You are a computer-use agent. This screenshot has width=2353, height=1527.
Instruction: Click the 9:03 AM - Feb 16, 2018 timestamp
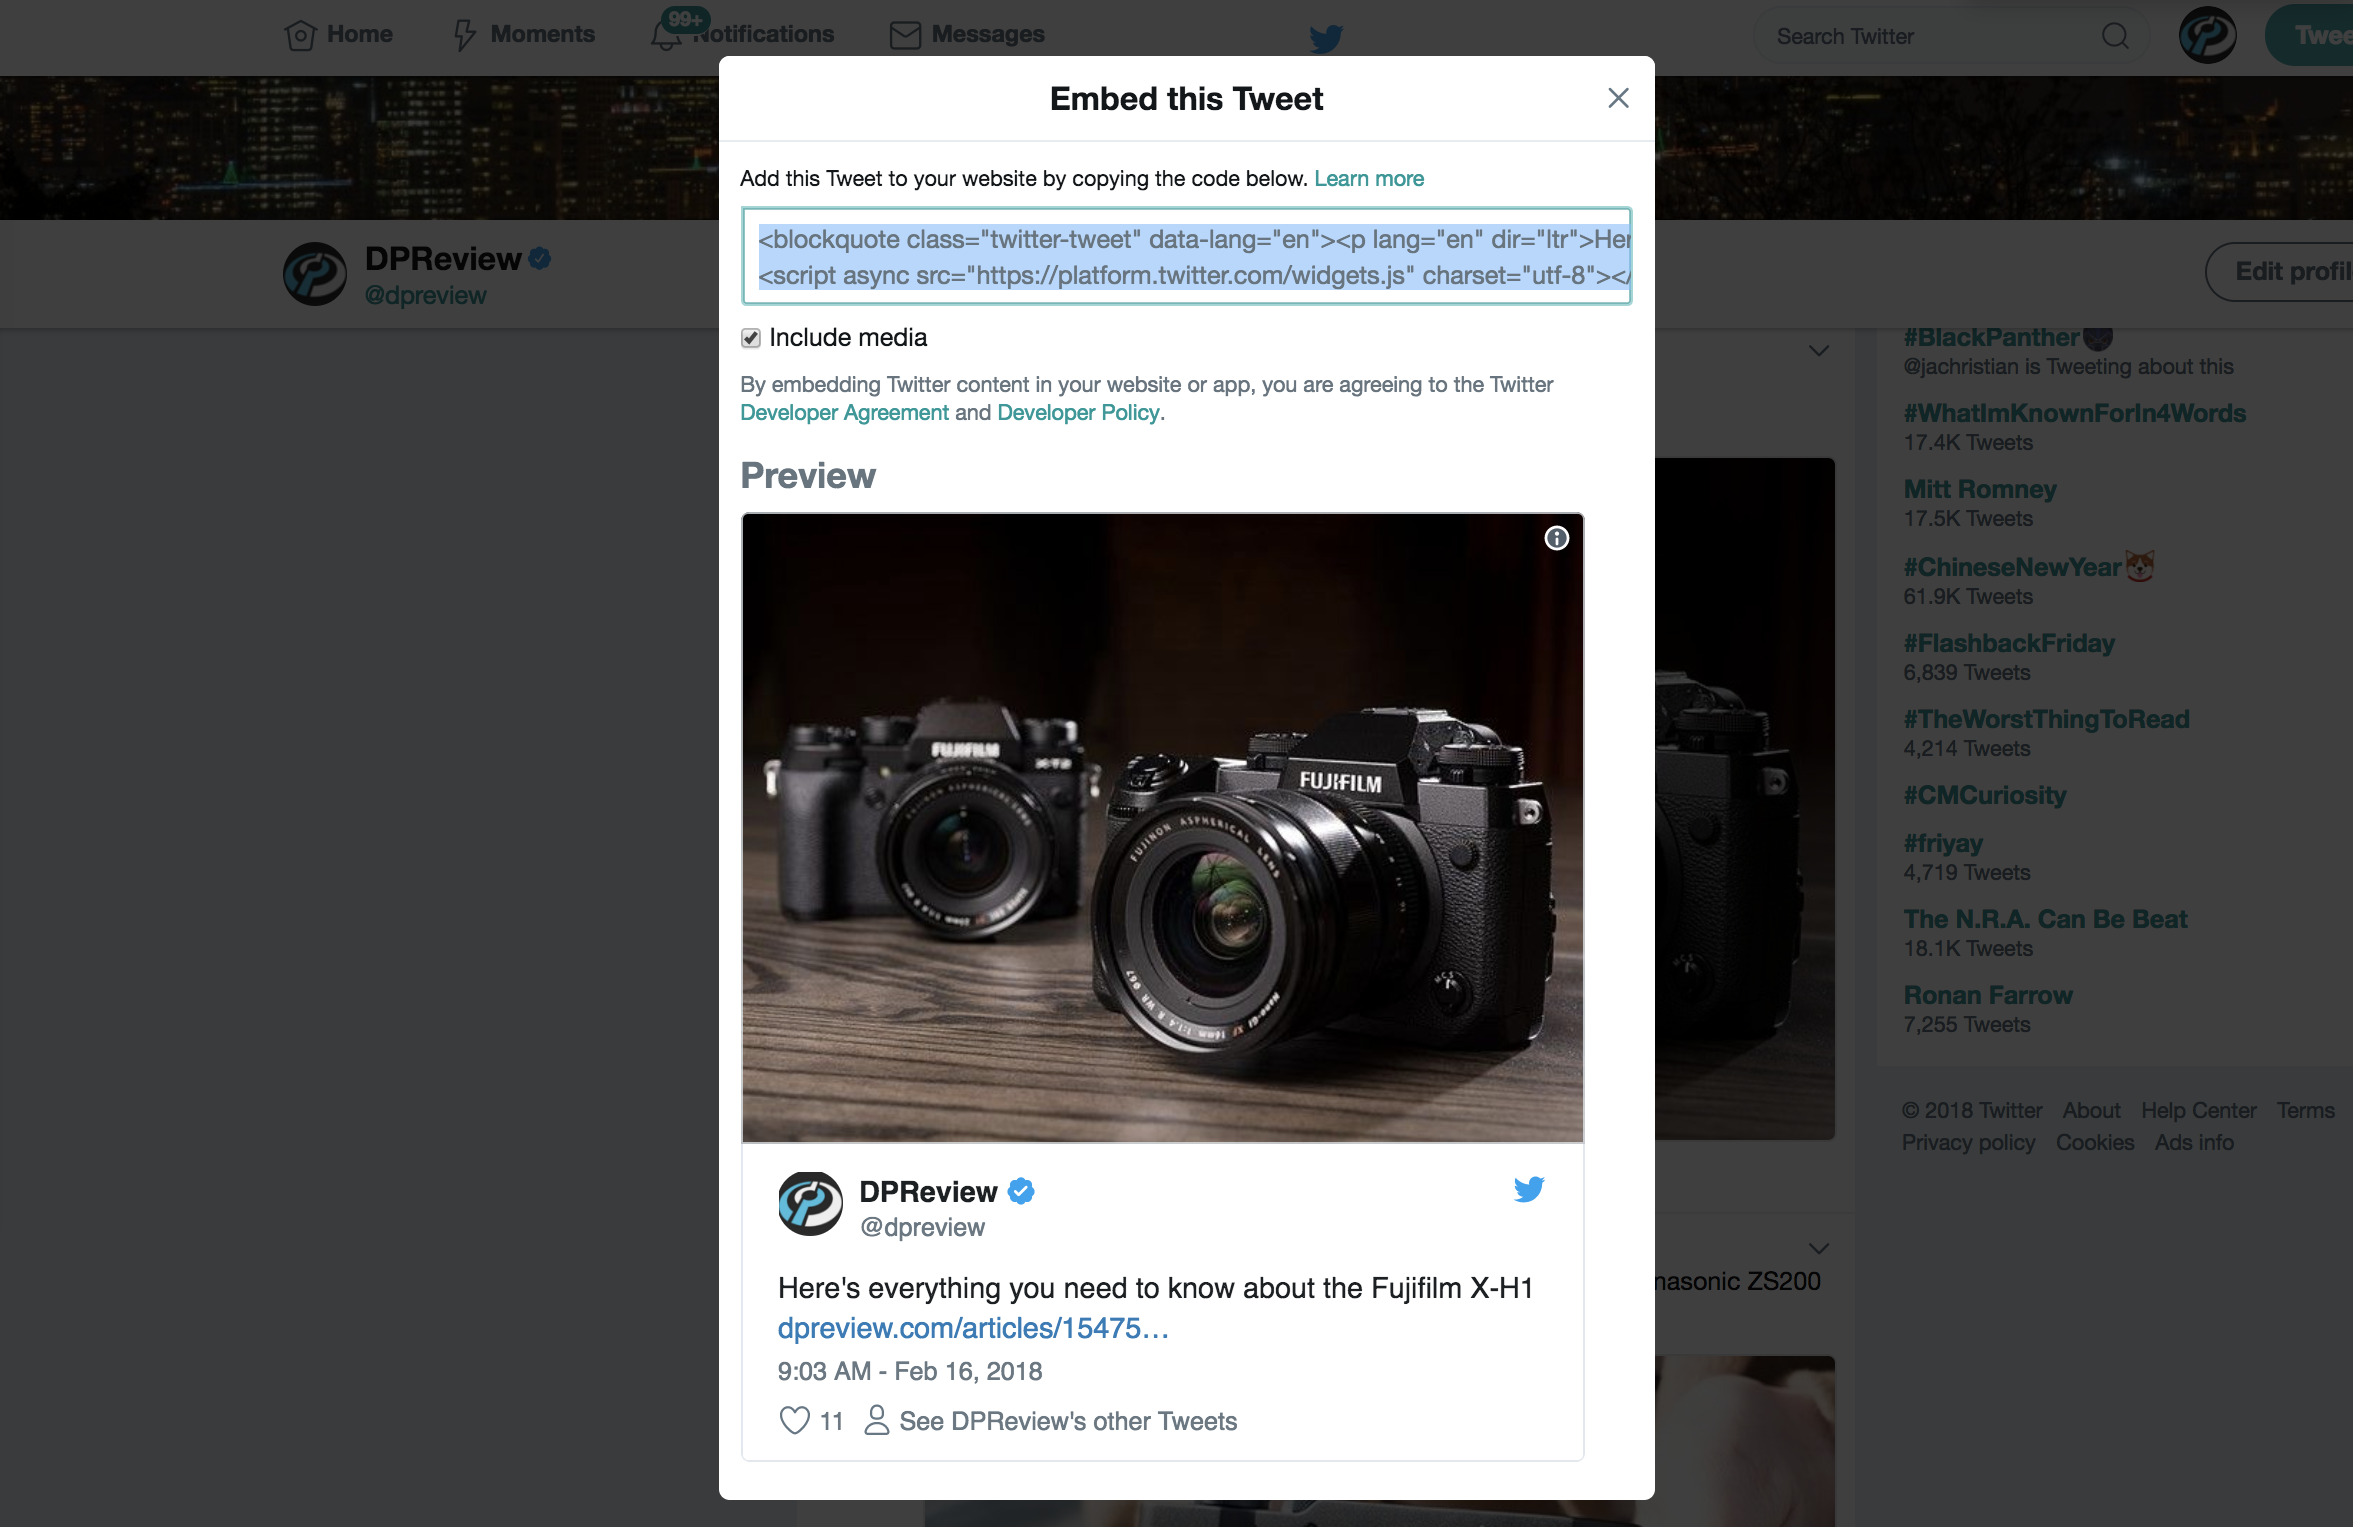[x=910, y=1371]
